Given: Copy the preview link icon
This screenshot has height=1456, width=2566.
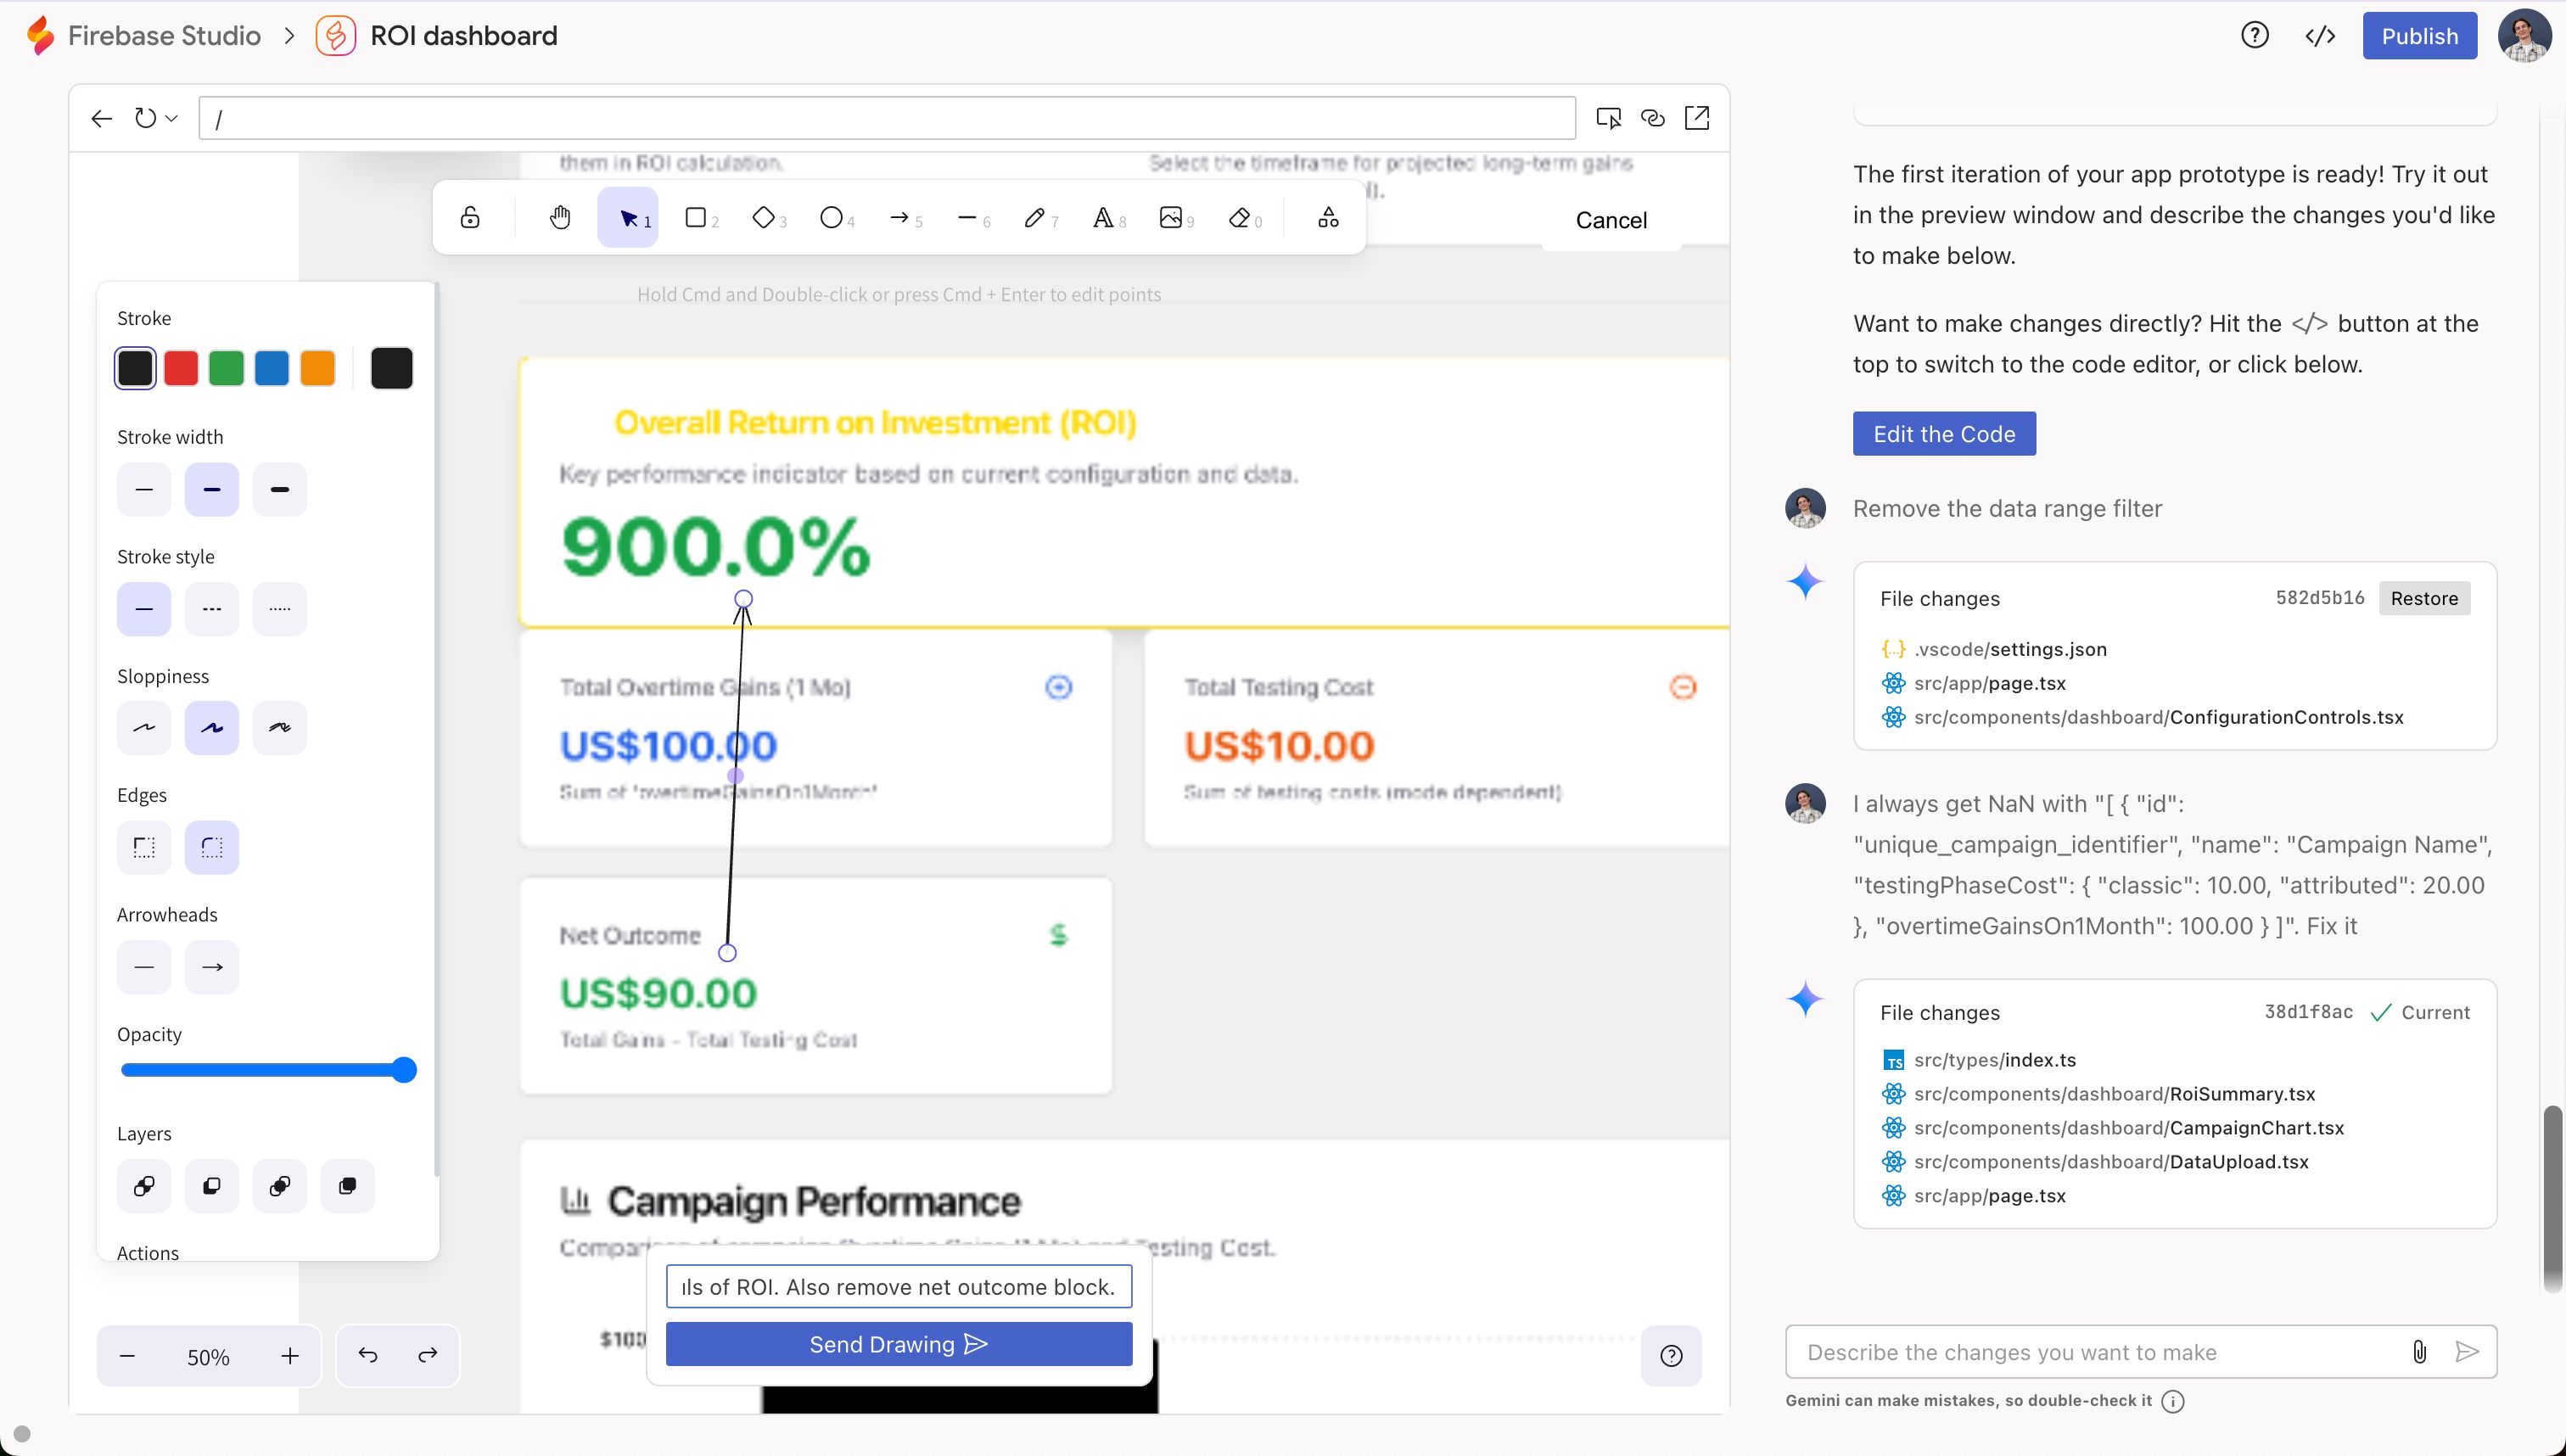Looking at the screenshot, I should (1653, 118).
